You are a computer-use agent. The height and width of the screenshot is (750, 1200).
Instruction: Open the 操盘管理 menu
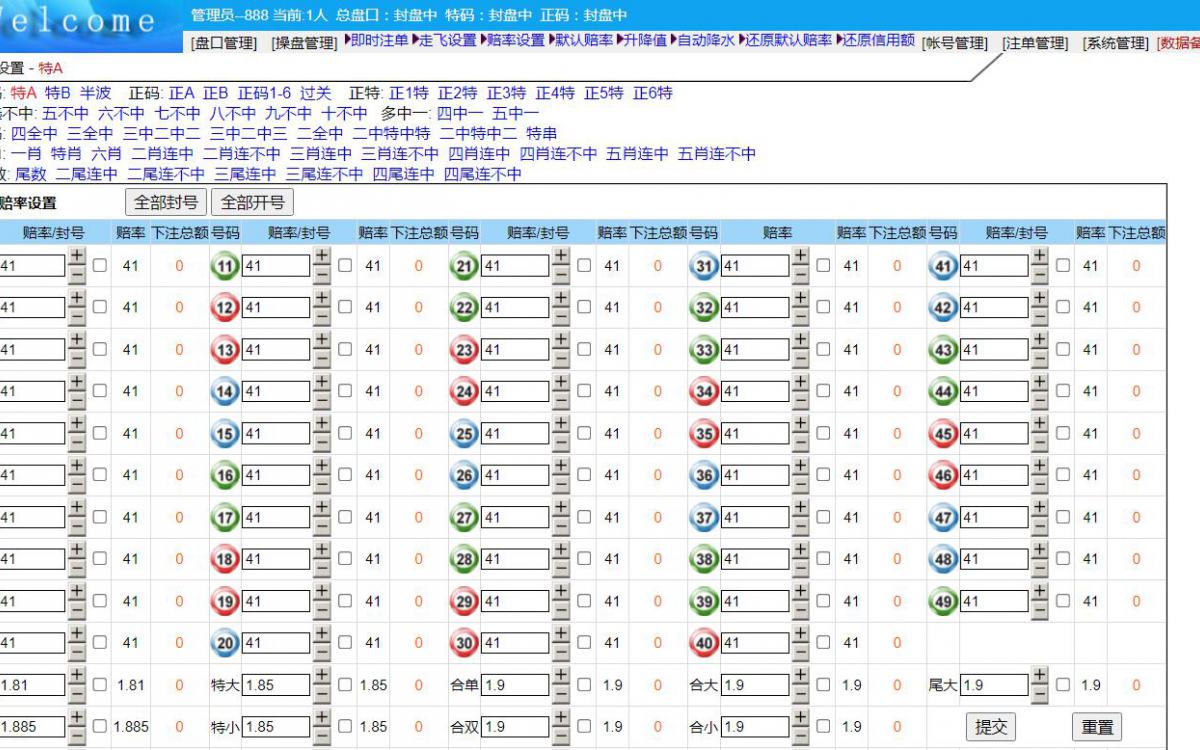(305, 43)
